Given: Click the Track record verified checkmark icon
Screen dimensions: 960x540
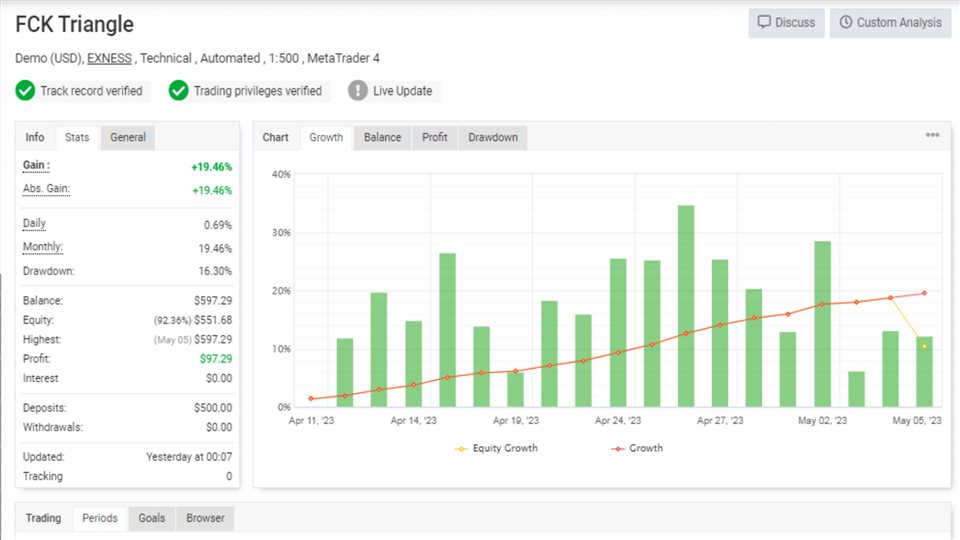Looking at the screenshot, I should (25, 91).
